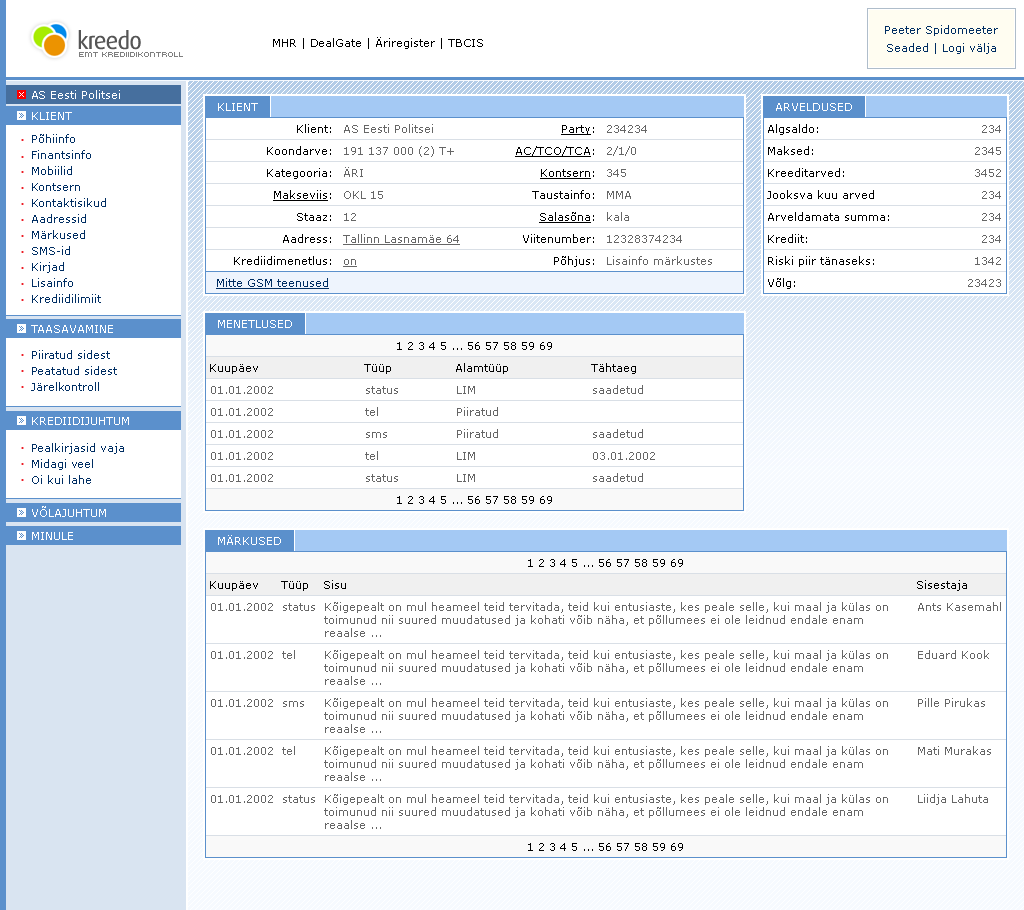Open the note entered by Eduard Kook

[x=606, y=668]
